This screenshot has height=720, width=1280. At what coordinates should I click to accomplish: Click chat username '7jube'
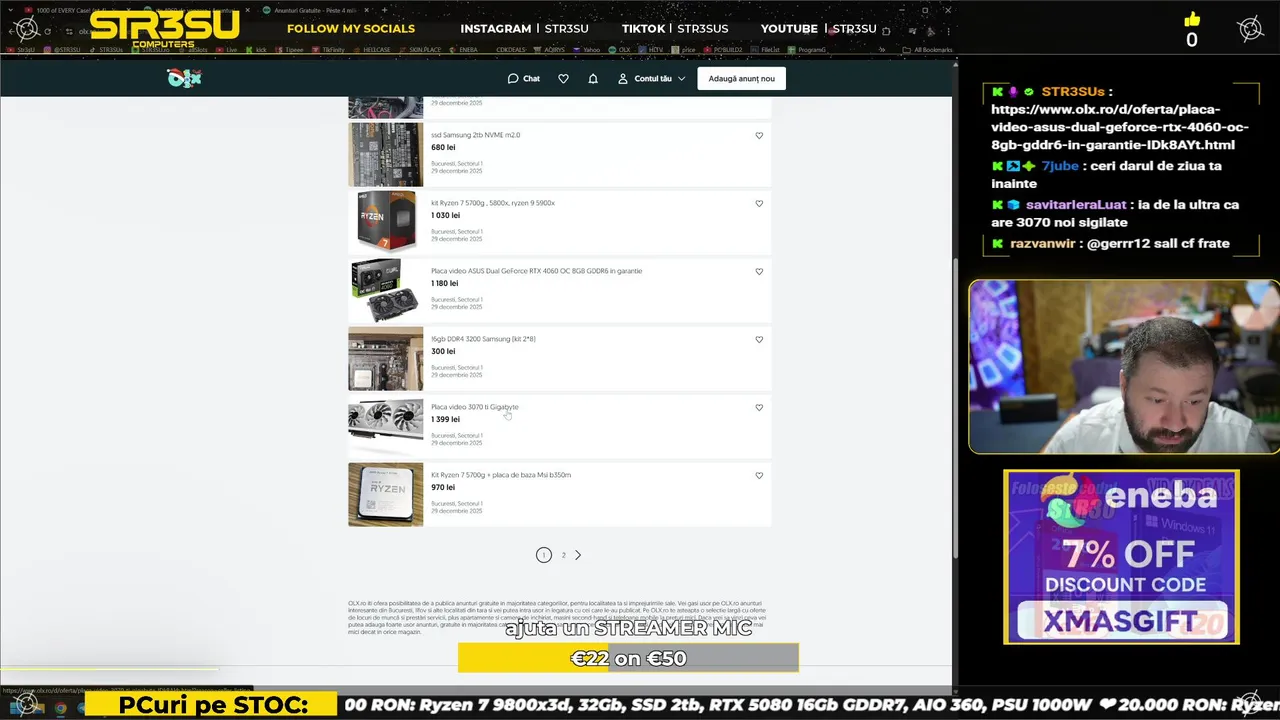(x=1061, y=166)
